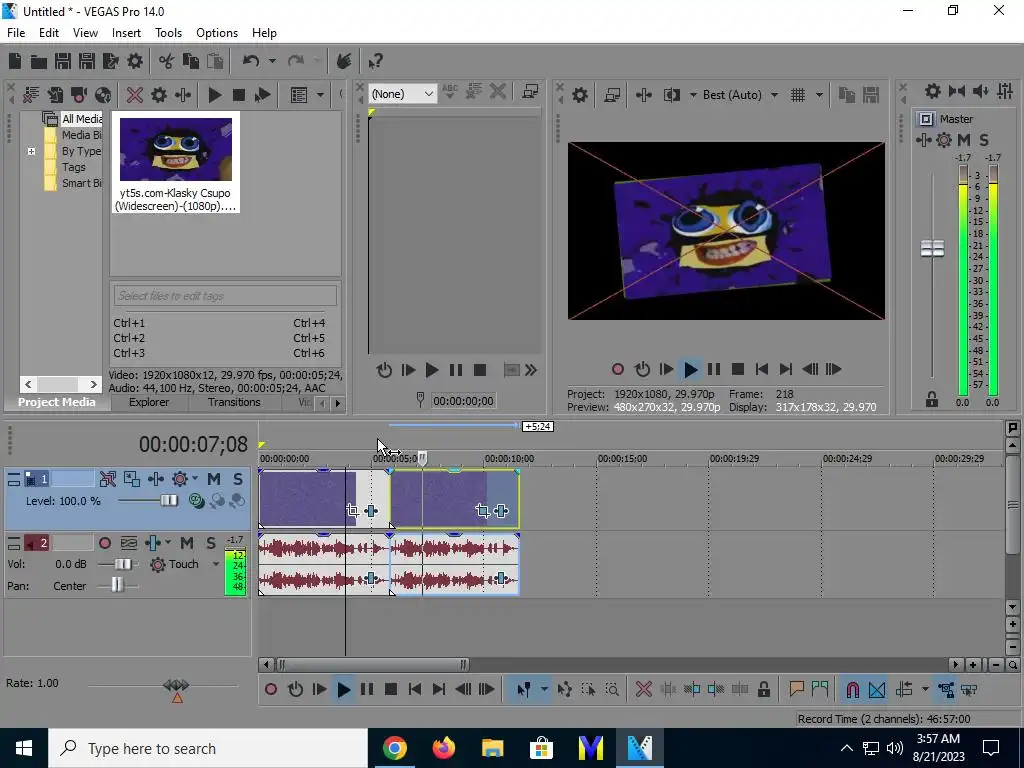Open the (None) preset dropdown
The height and width of the screenshot is (768, 1024).
(x=402, y=94)
